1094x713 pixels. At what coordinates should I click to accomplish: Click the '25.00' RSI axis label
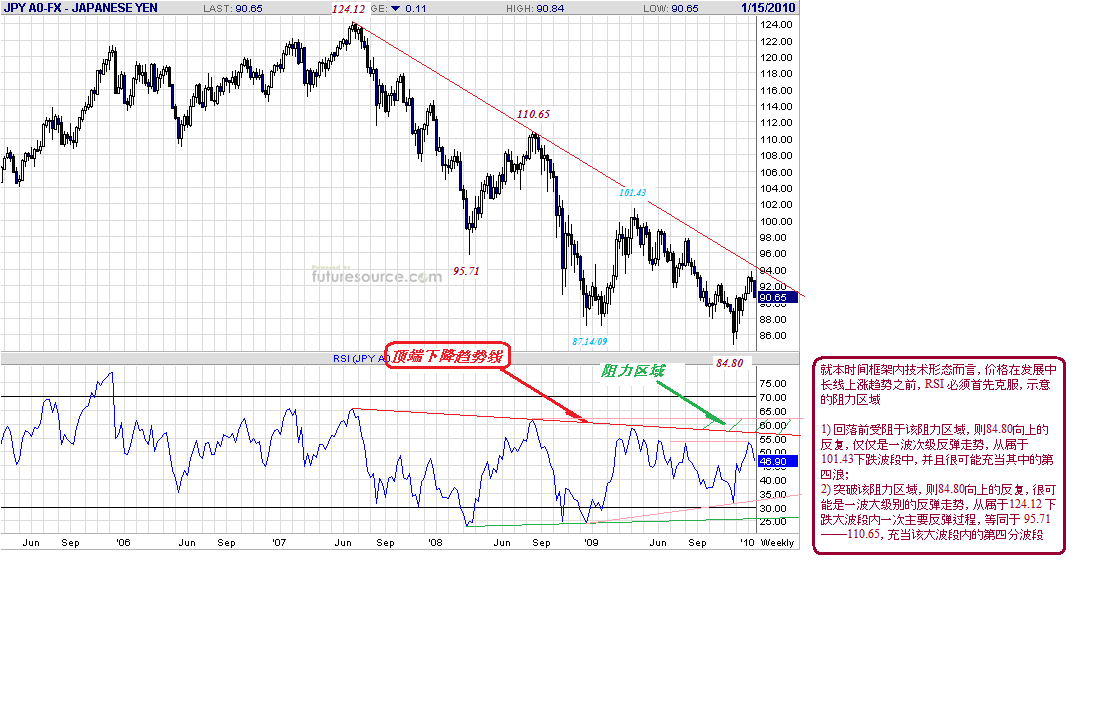click(773, 521)
